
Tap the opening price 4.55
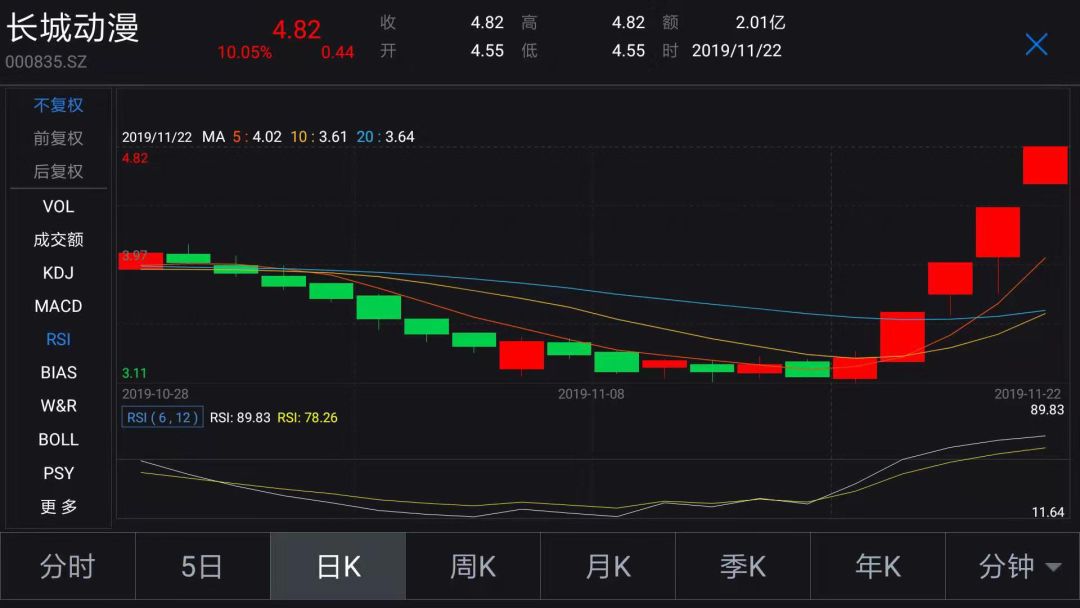[487, 50]
